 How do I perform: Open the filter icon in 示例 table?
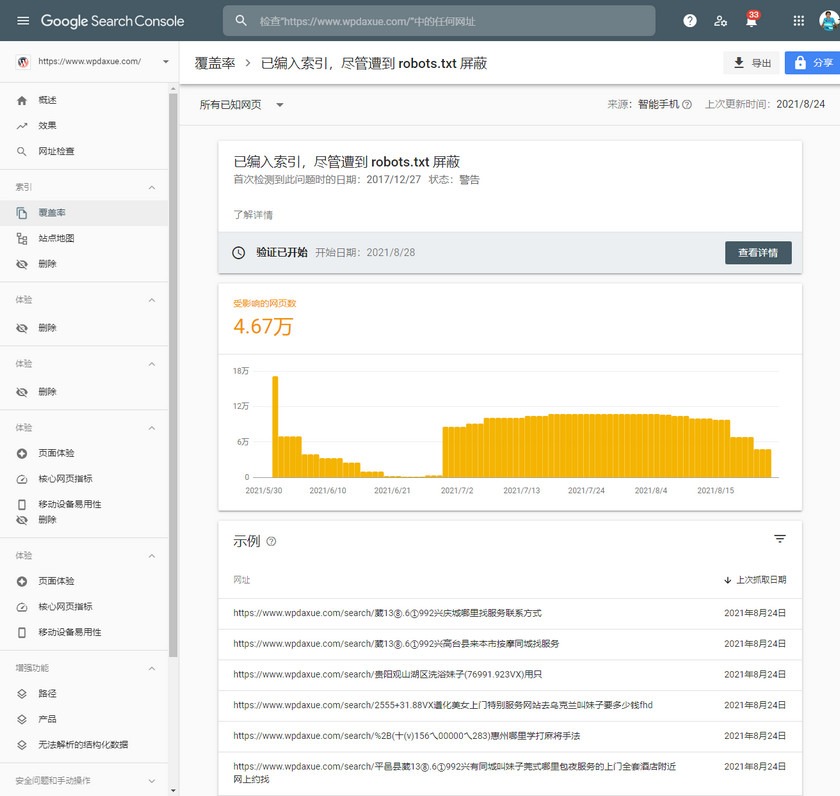coord(779,539)
